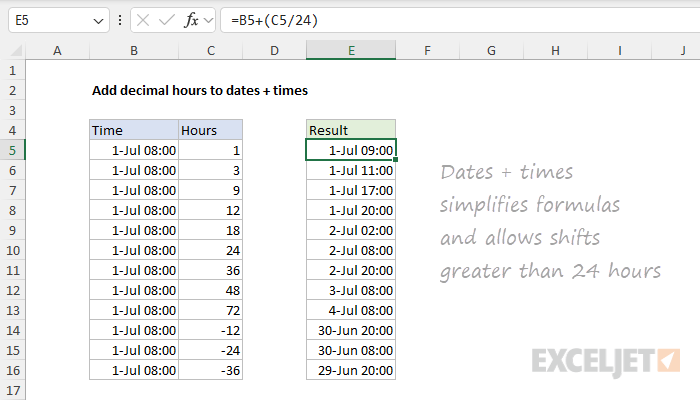700x400 pixels.
Task: Select result cell '30-Jun 20:00'
Action: tap(351, 330)
